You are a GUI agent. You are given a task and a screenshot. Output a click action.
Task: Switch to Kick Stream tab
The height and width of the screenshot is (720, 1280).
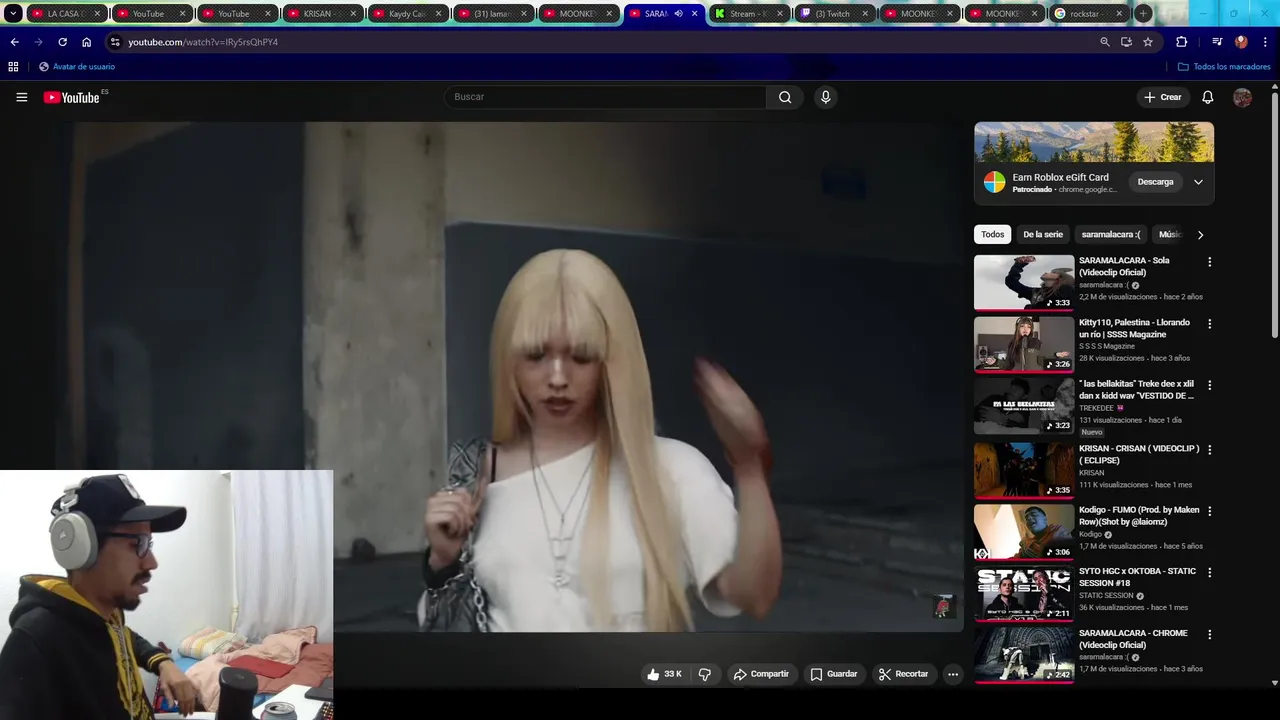pyautogui.click(x=748, y=14)
